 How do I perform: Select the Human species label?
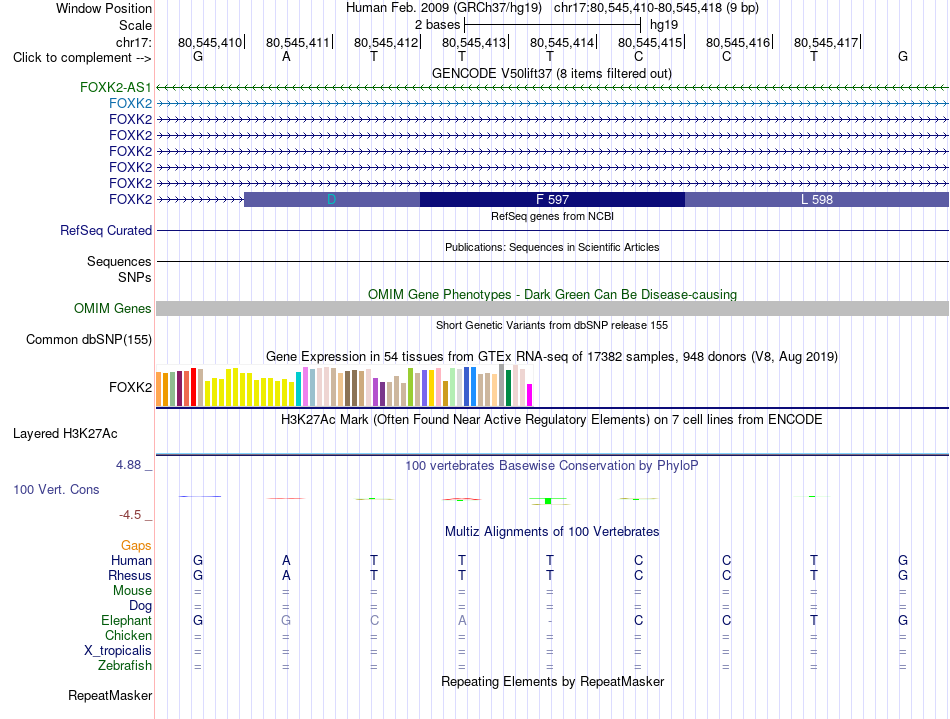click(131, 560)
